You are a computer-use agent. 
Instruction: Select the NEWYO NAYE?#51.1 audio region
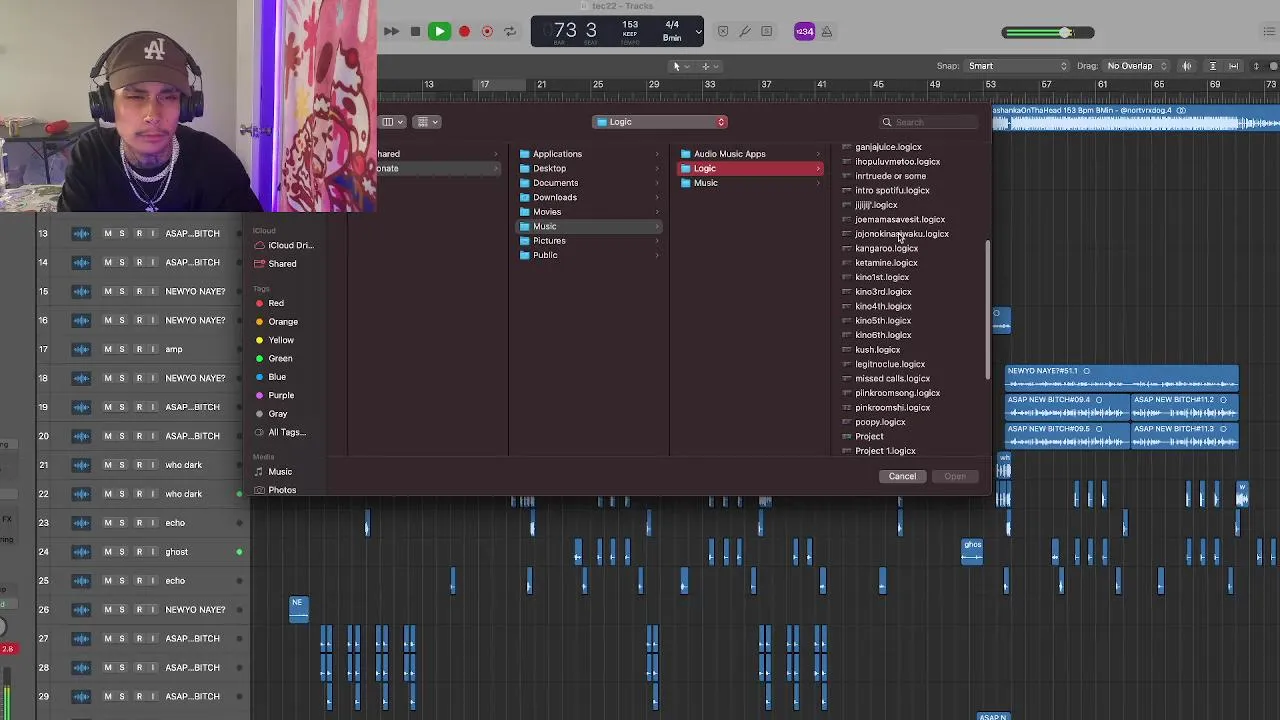[x=1122, y=379]
